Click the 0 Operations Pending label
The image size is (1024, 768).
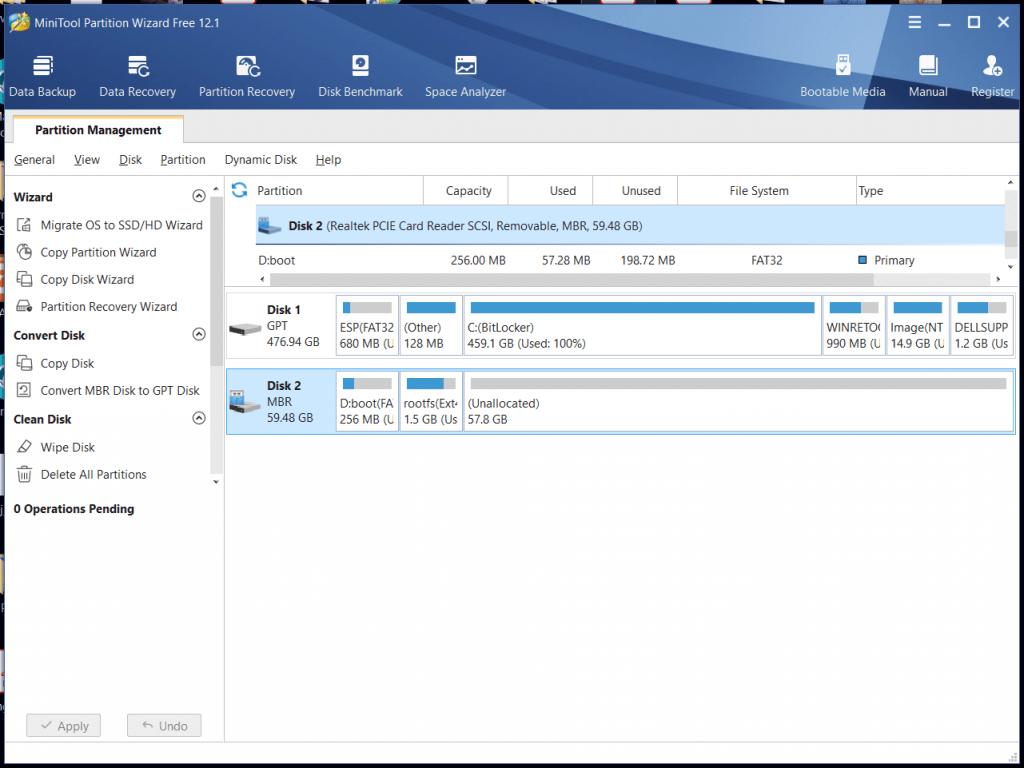tap(74, 509)
